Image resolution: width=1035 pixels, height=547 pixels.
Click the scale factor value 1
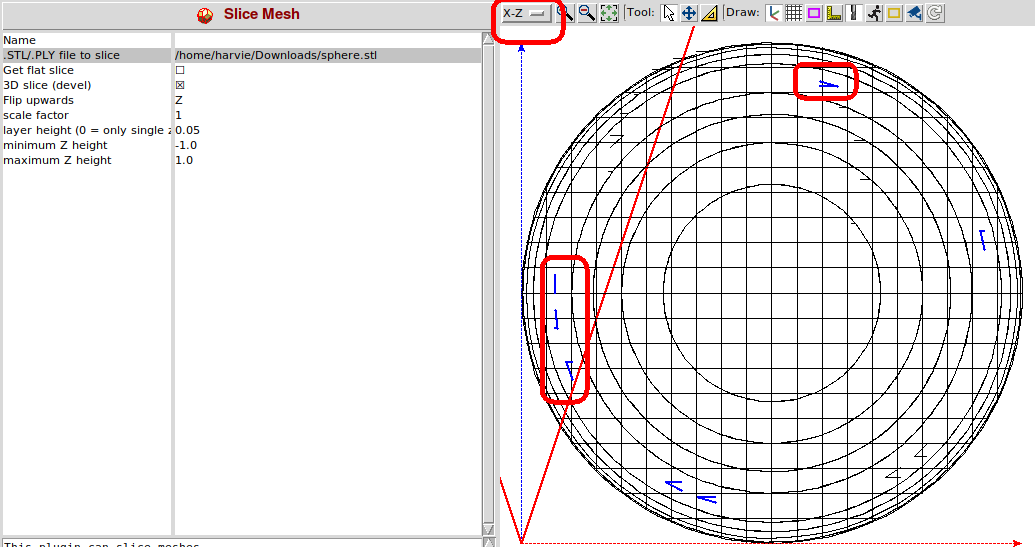(x=178, y=115)
